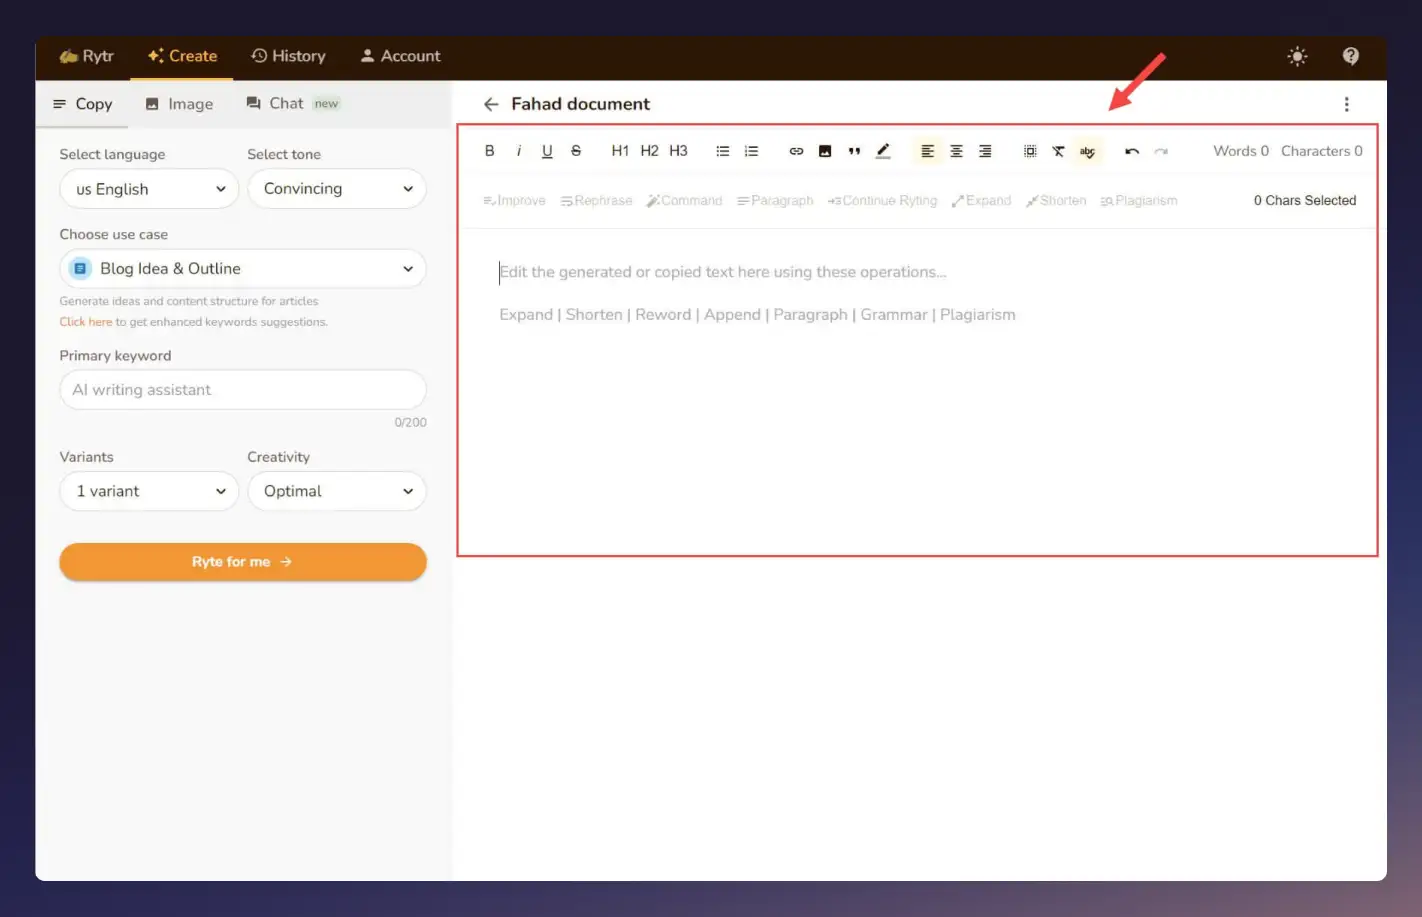This screenshot has height=917, width=1422.
Task: Apply bold formatting with the B icon
Action: (490, 150)
